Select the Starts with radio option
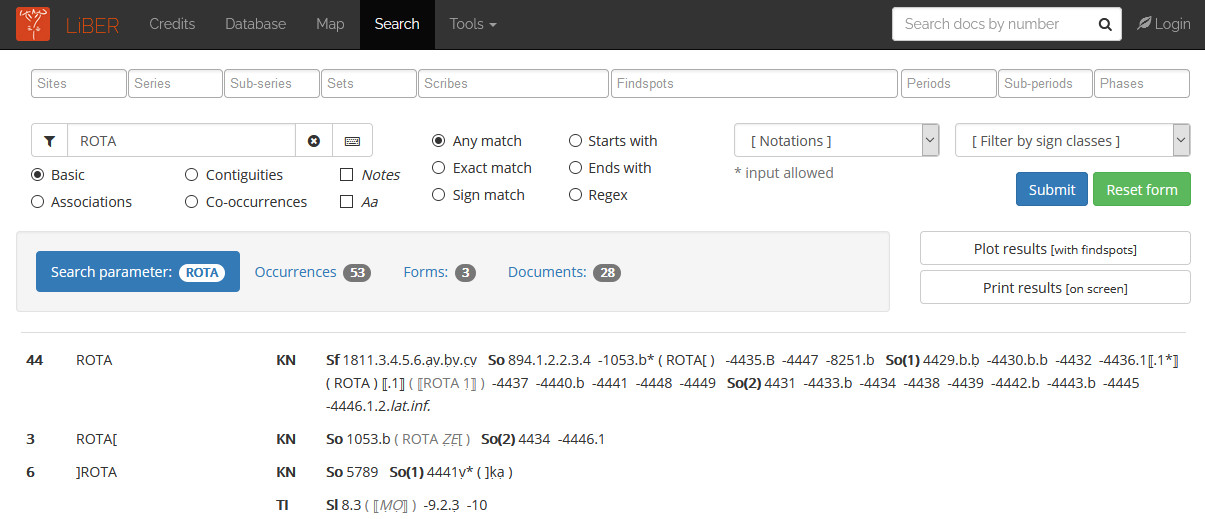 [575, 141]
